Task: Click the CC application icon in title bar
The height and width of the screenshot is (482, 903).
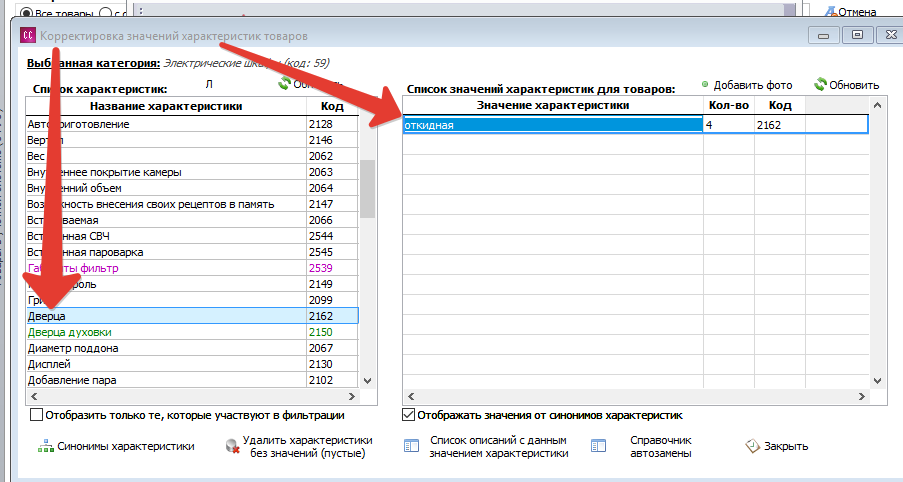Action: pos(28,36)
